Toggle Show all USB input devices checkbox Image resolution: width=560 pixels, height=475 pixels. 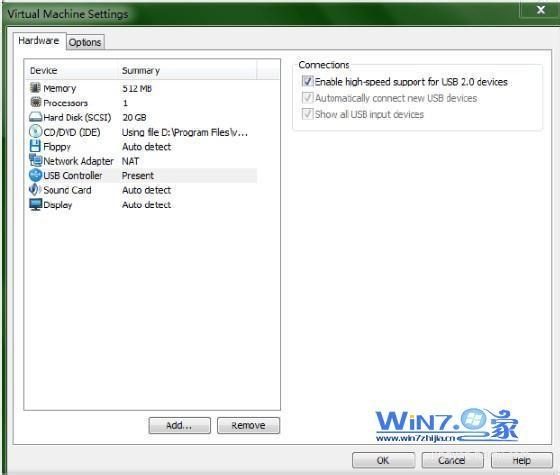308,114
